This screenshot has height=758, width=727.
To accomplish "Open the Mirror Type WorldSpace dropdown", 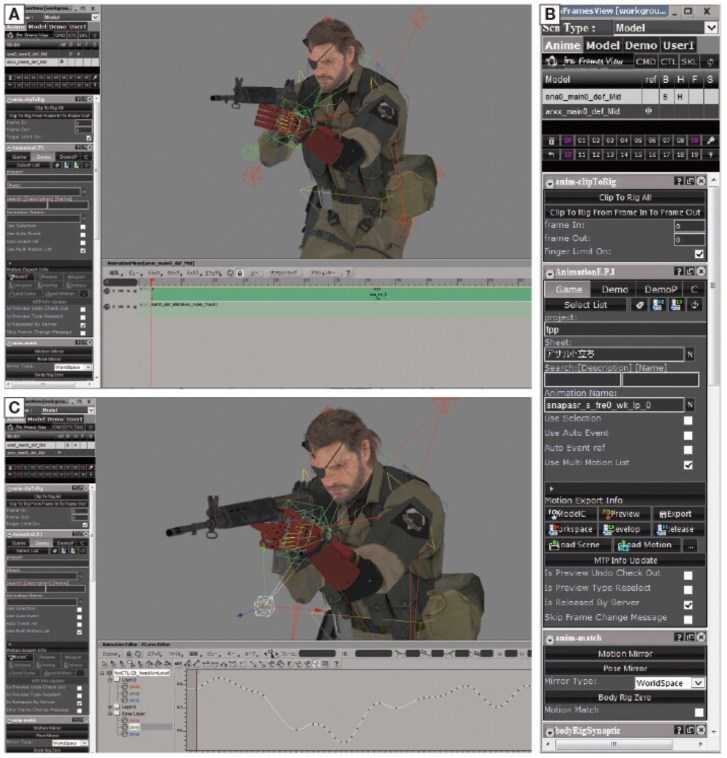I will pyautogui.click(x=669, y=683).
